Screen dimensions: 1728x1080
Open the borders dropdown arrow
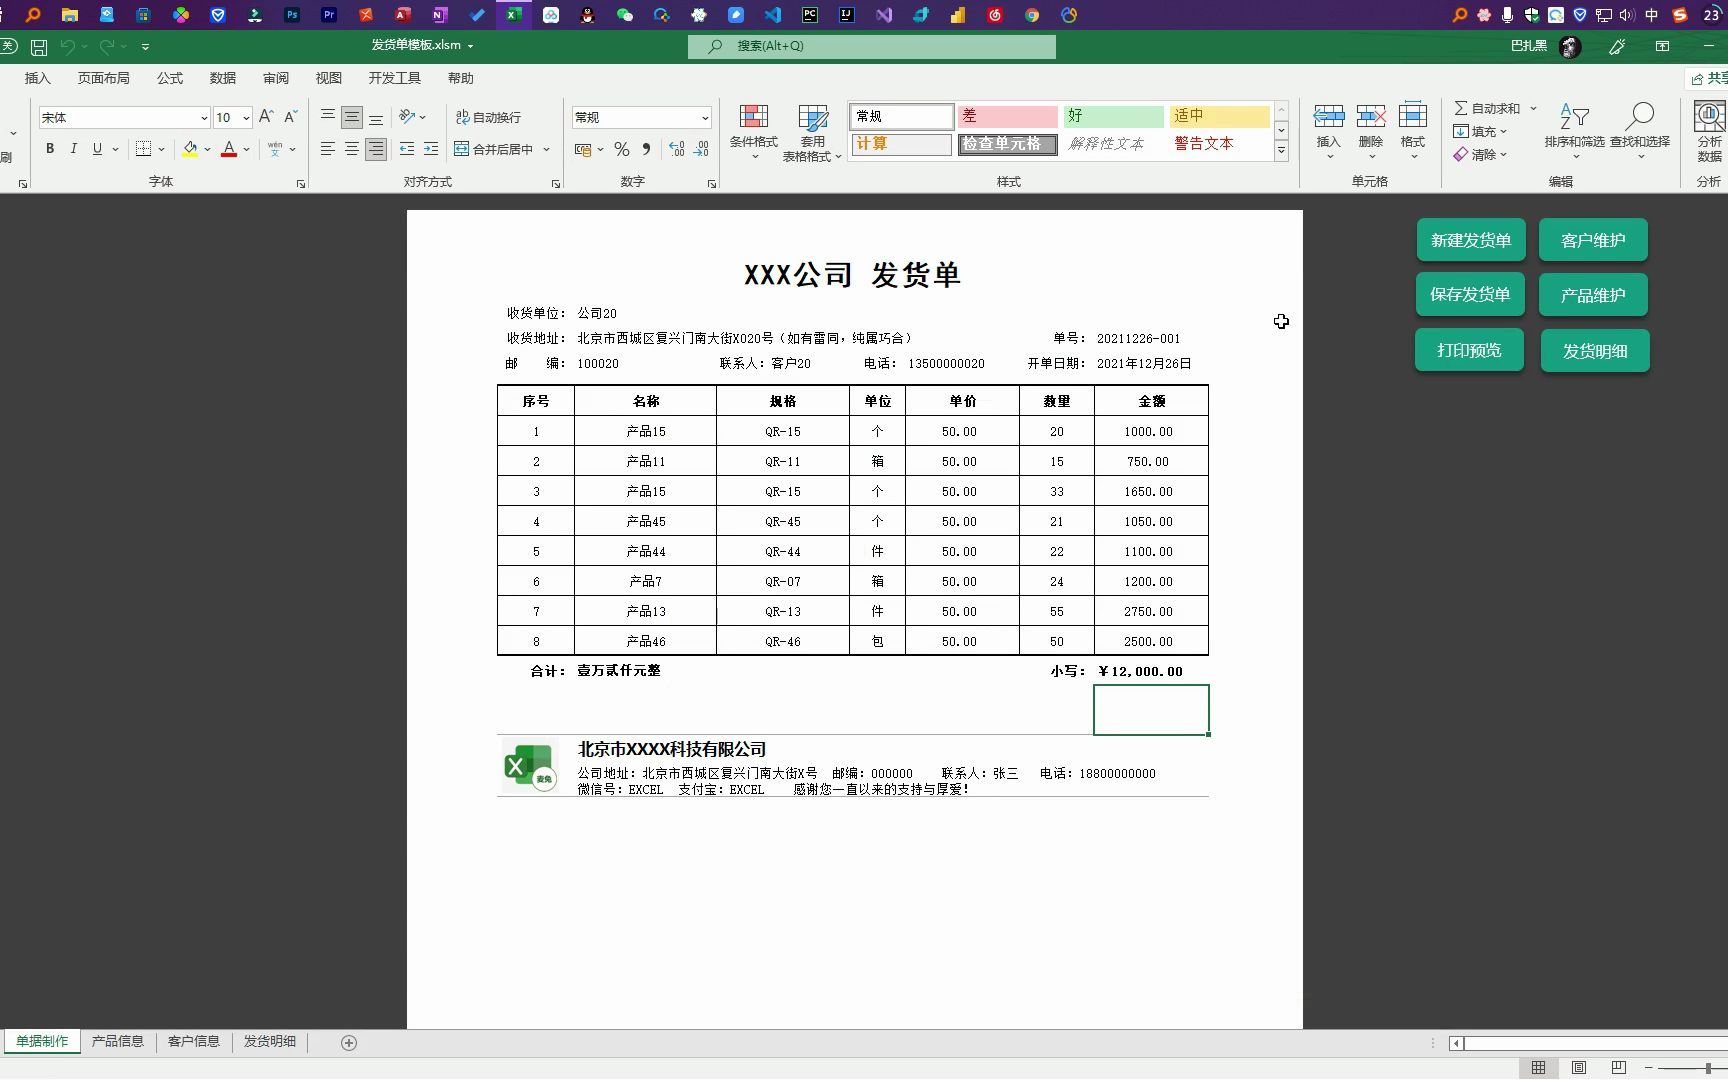point(161,150)
